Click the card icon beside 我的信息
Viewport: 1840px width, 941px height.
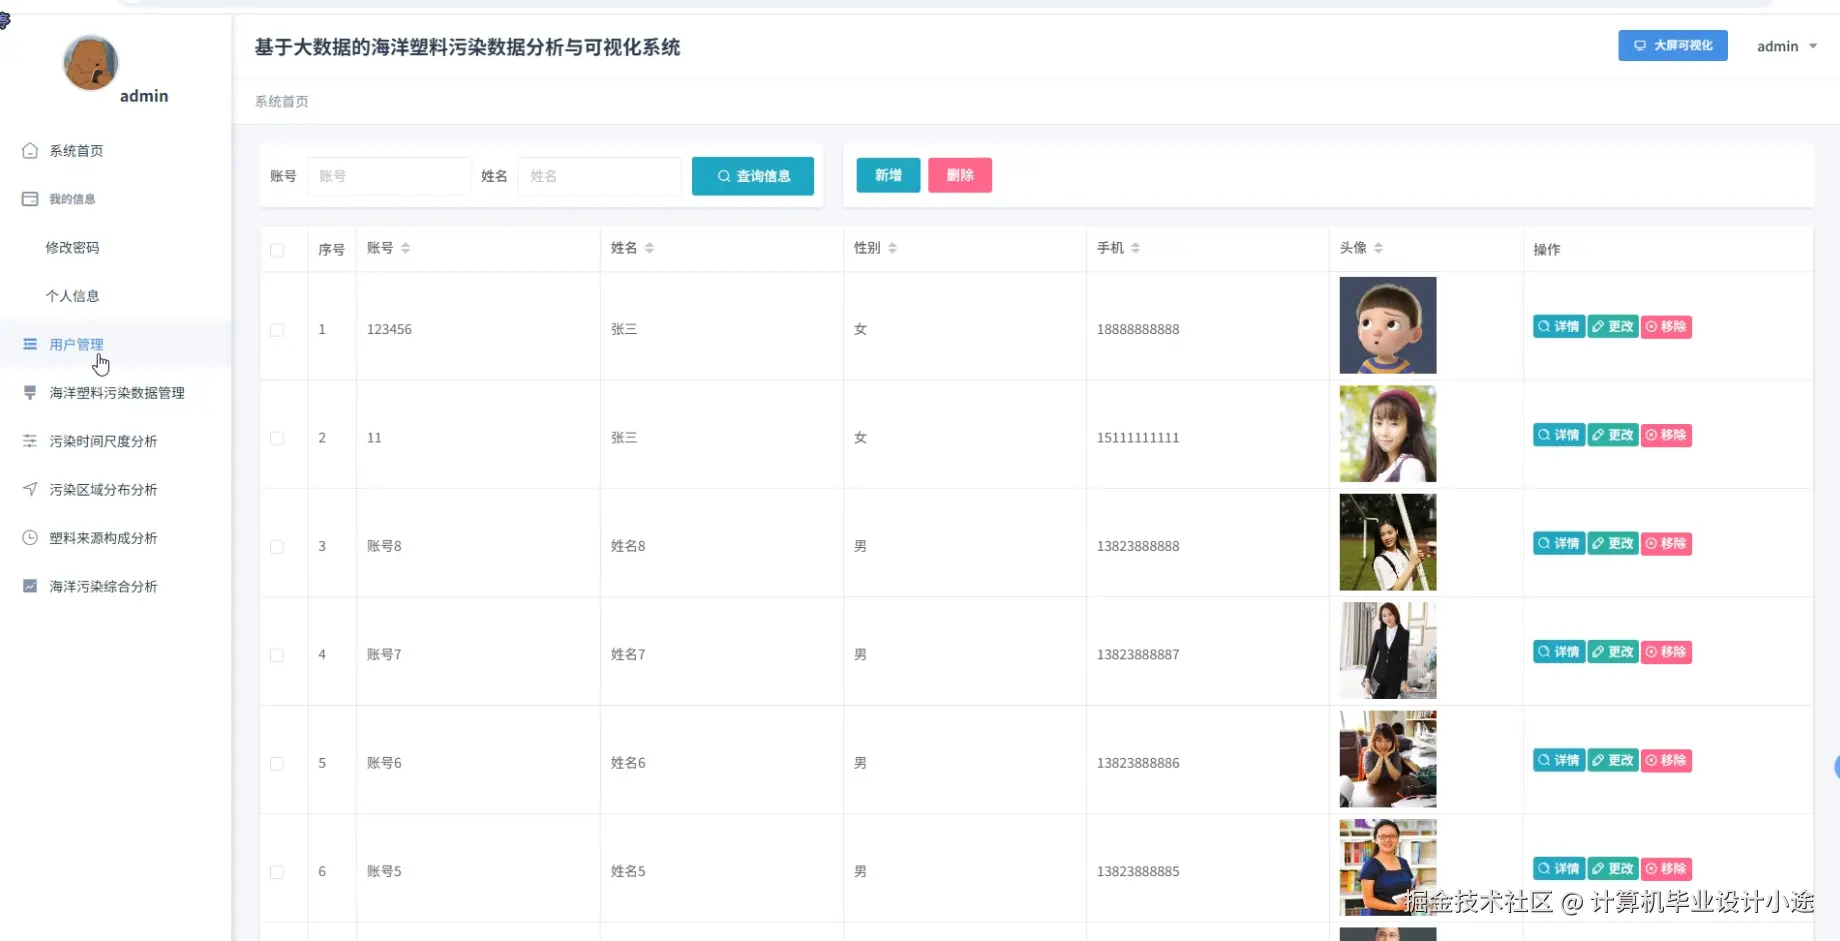30,199
